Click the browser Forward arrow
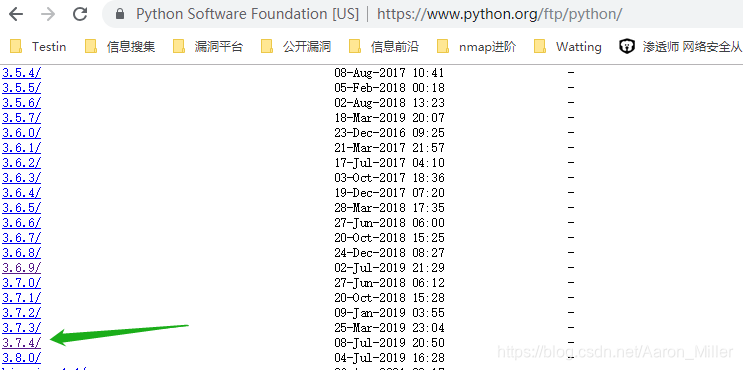 (x=48, y=14)
